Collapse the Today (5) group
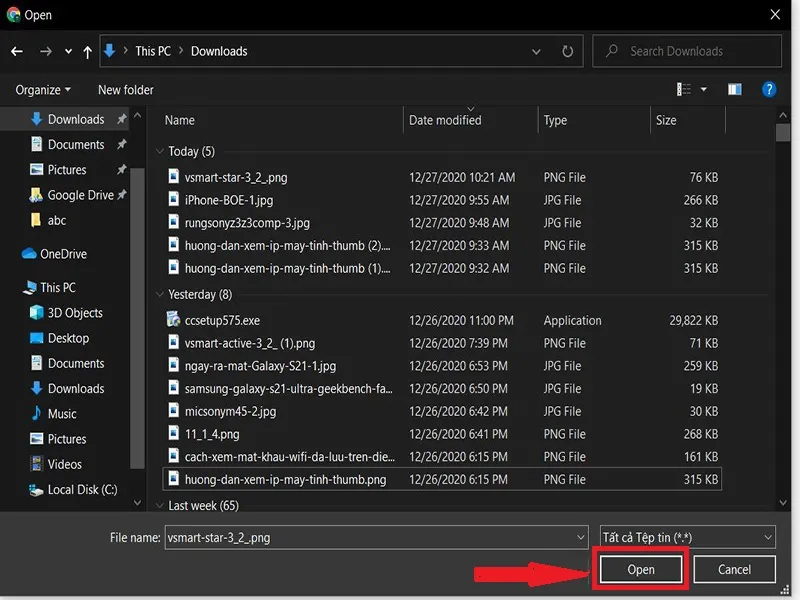 pos(160,152)
